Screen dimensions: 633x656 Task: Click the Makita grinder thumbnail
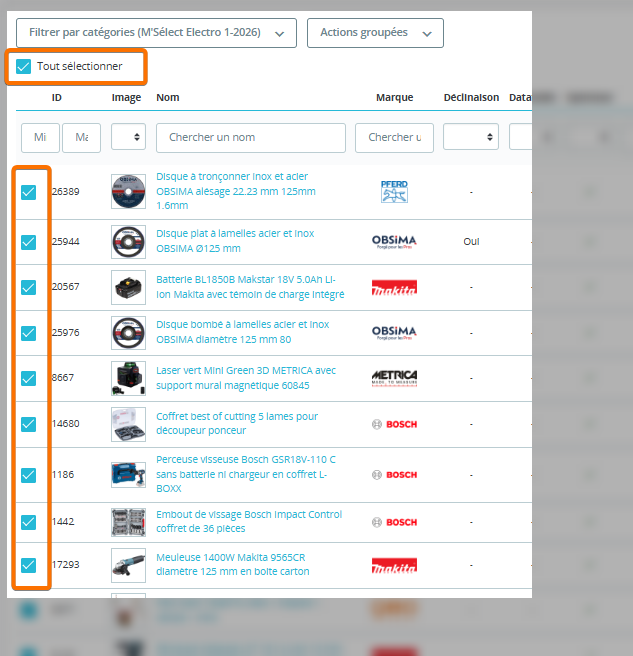click(x=128, y=565)
